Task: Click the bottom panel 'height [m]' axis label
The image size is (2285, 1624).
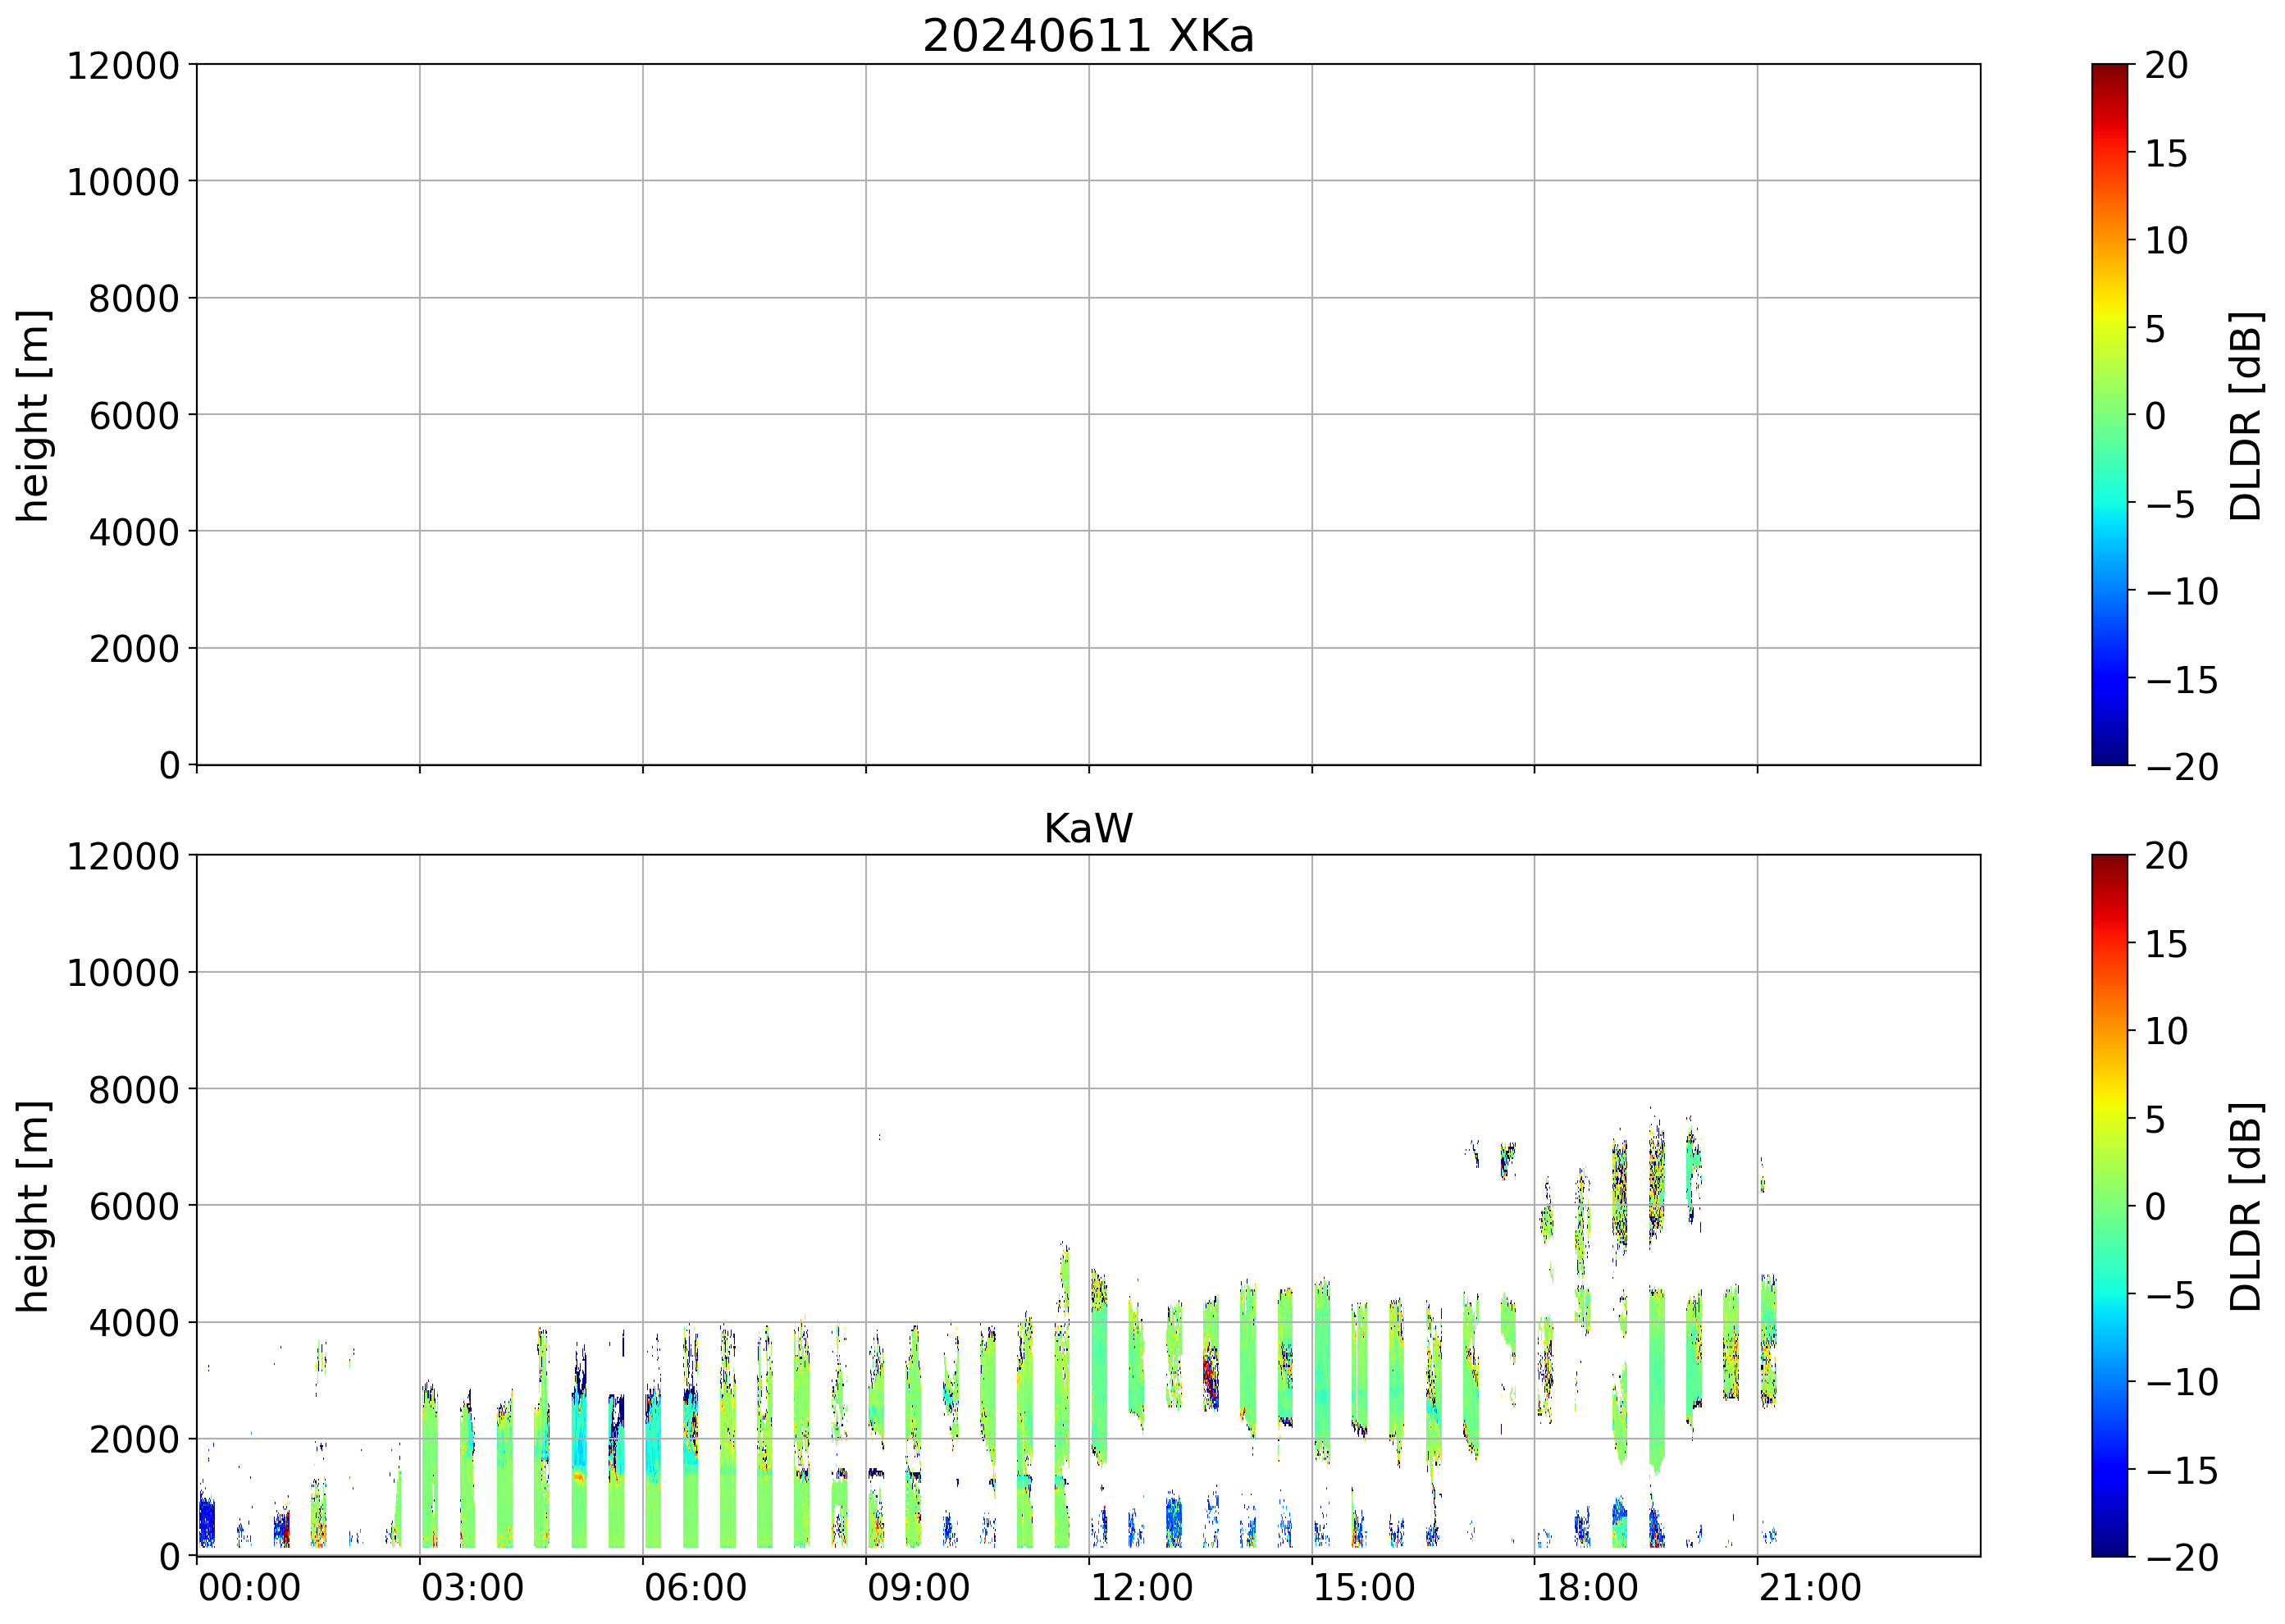Action: click(x=33, y=1205)
